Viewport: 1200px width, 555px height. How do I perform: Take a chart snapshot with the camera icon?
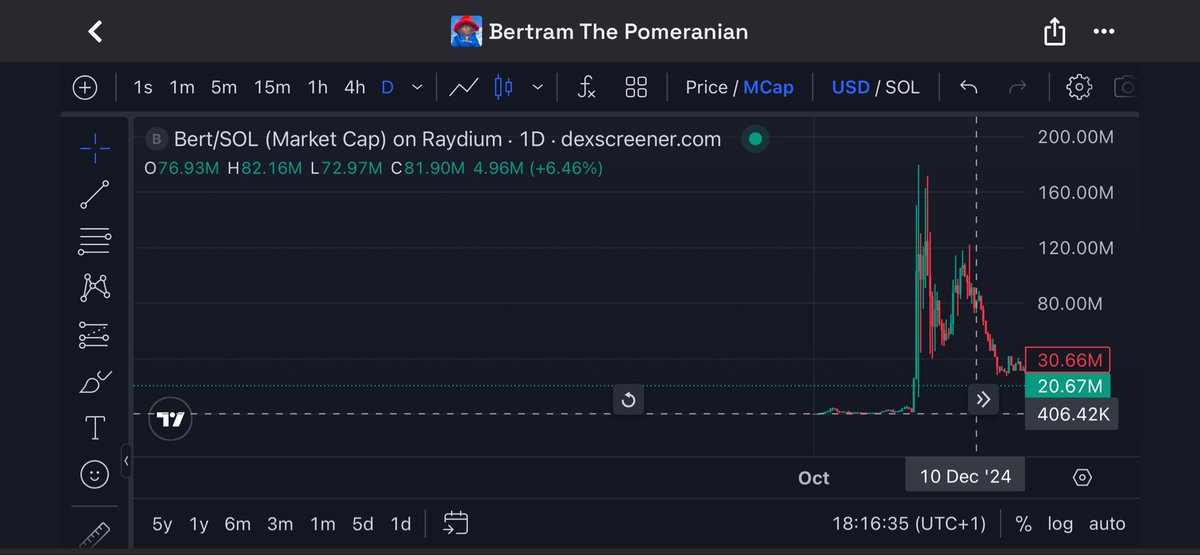click(1127, 87)
